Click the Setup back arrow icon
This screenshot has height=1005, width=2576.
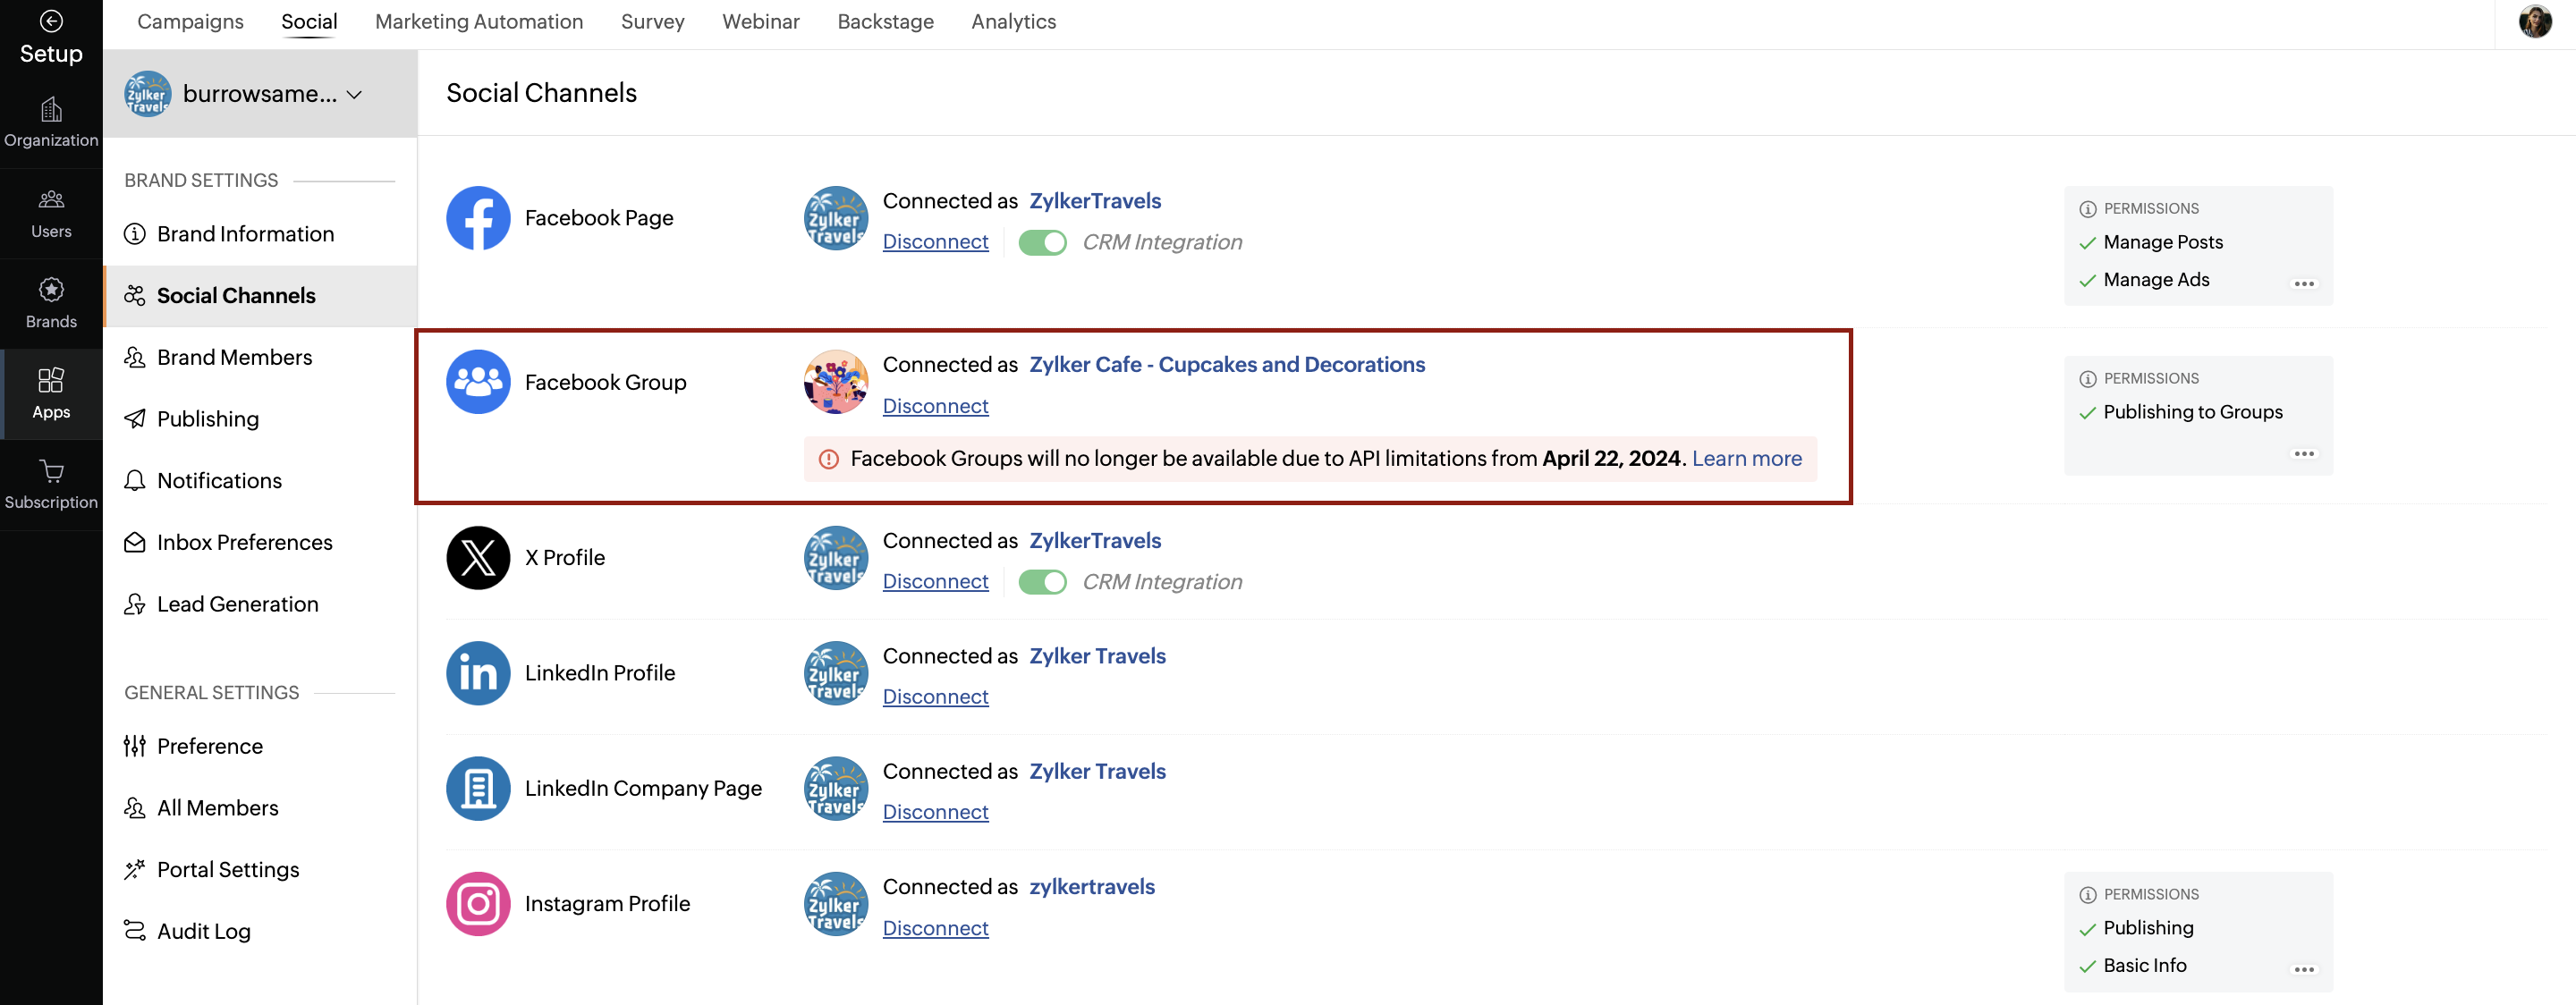(x=51, y=21)
